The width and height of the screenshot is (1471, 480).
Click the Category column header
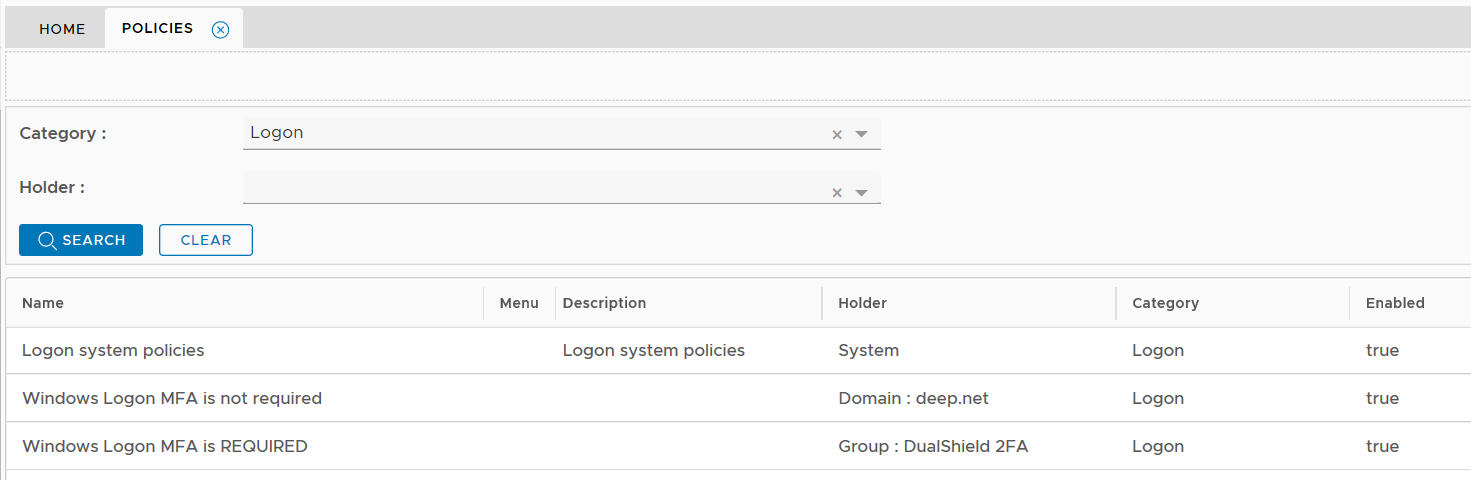[x=1165, y=303]
